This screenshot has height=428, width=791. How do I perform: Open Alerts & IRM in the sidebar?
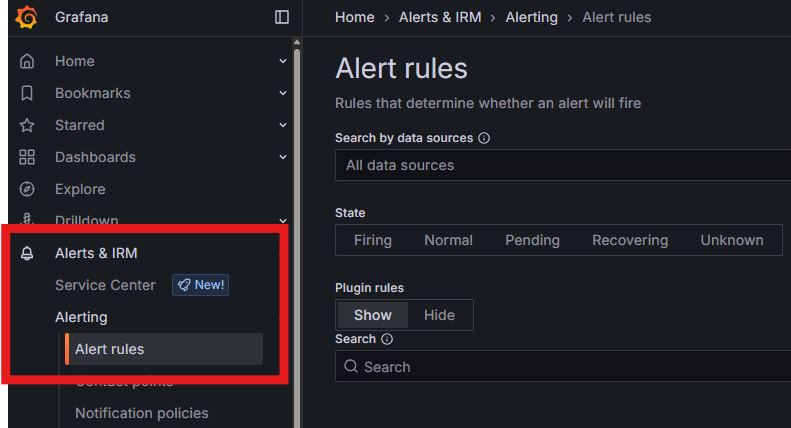pyautogui.click(x=96, y=253)
